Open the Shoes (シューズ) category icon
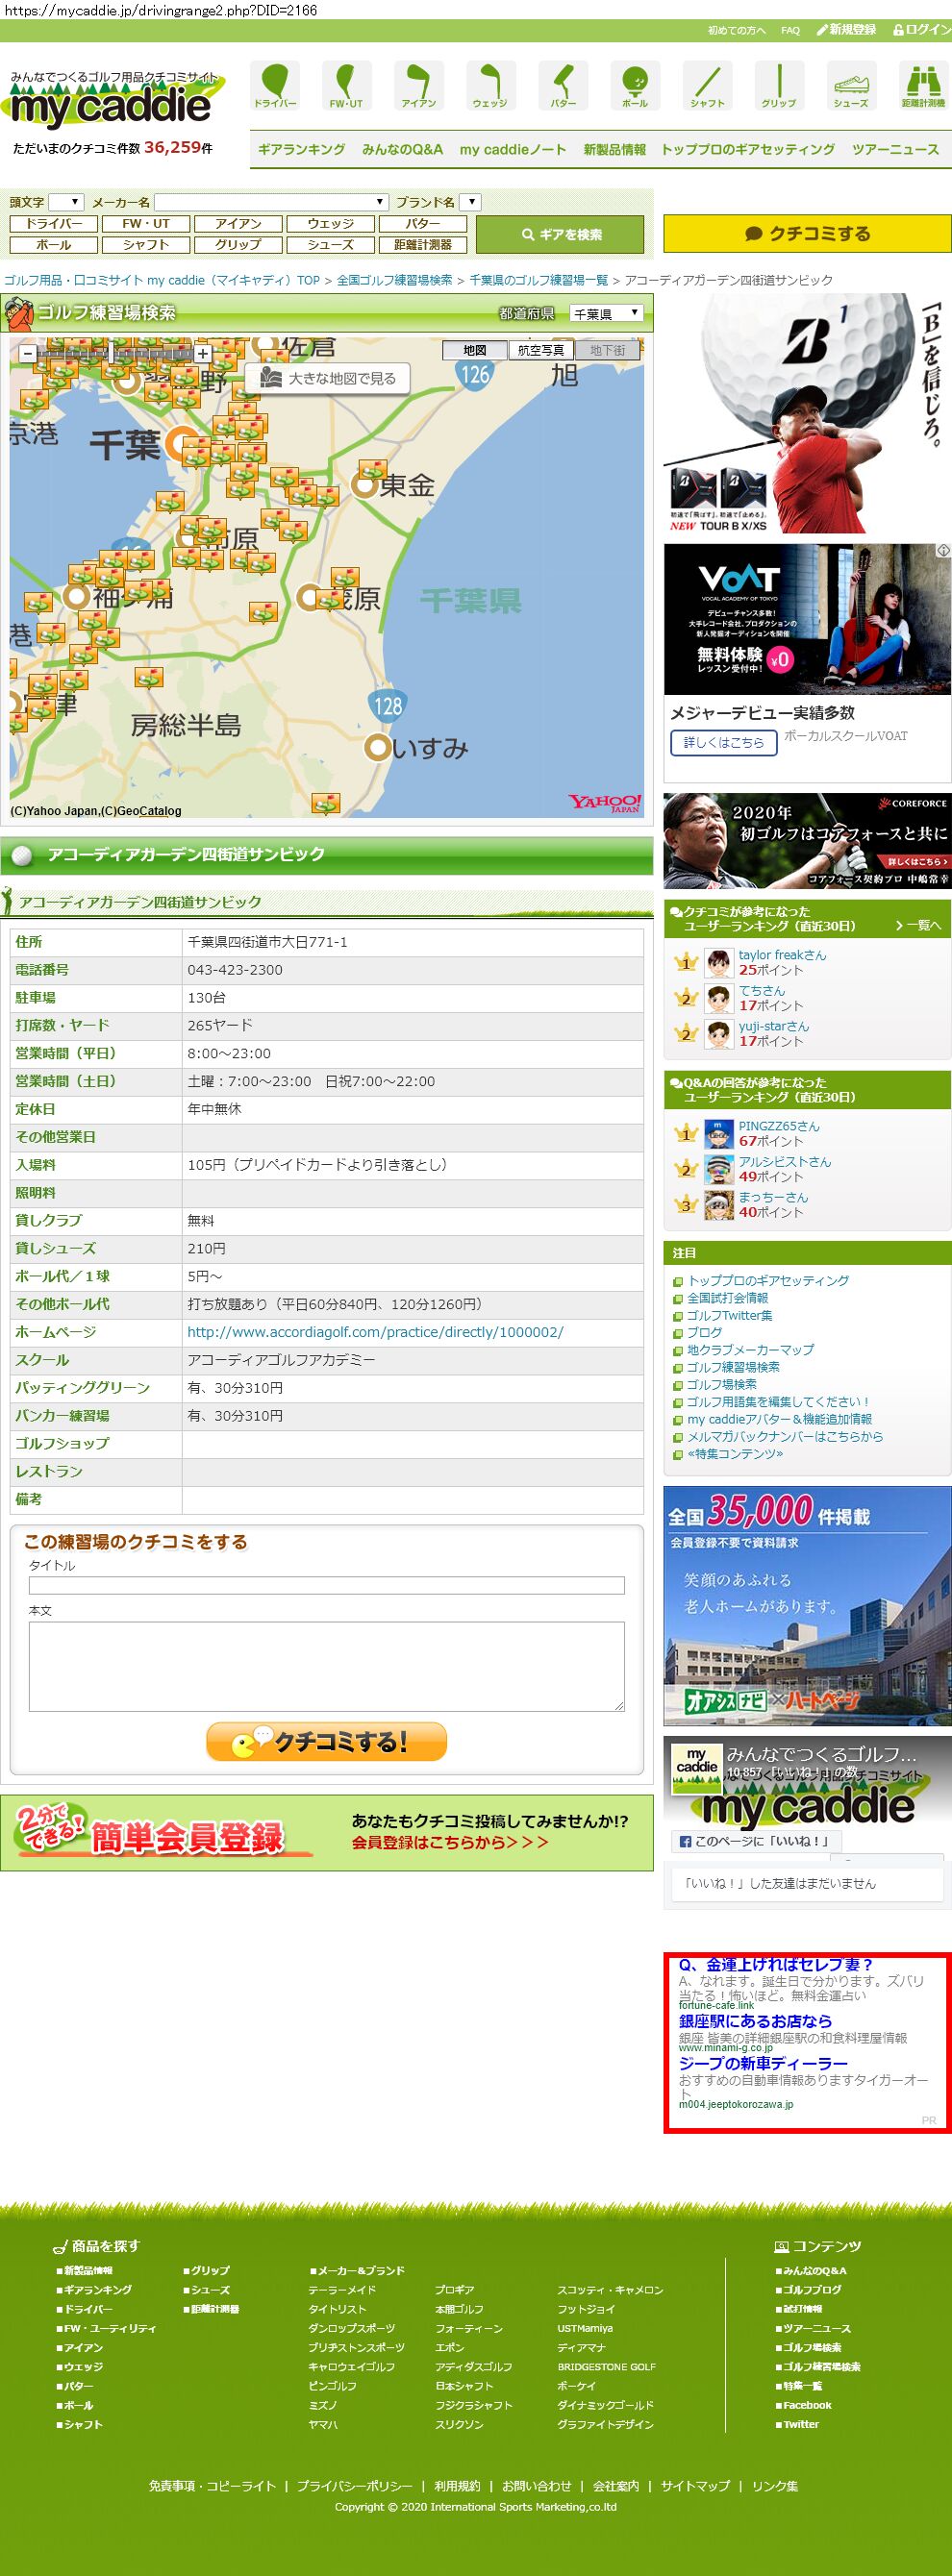 (x=851, y=84)
